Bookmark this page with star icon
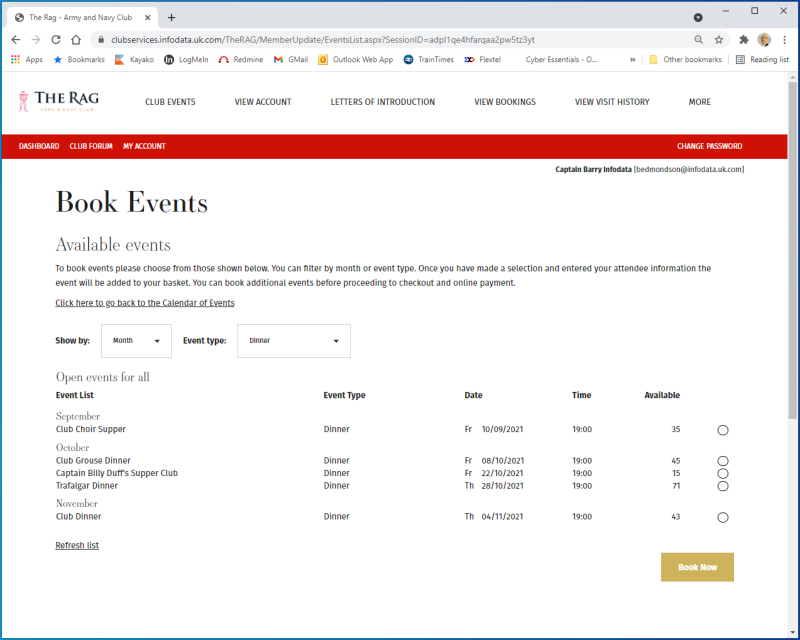 (718, 40)
